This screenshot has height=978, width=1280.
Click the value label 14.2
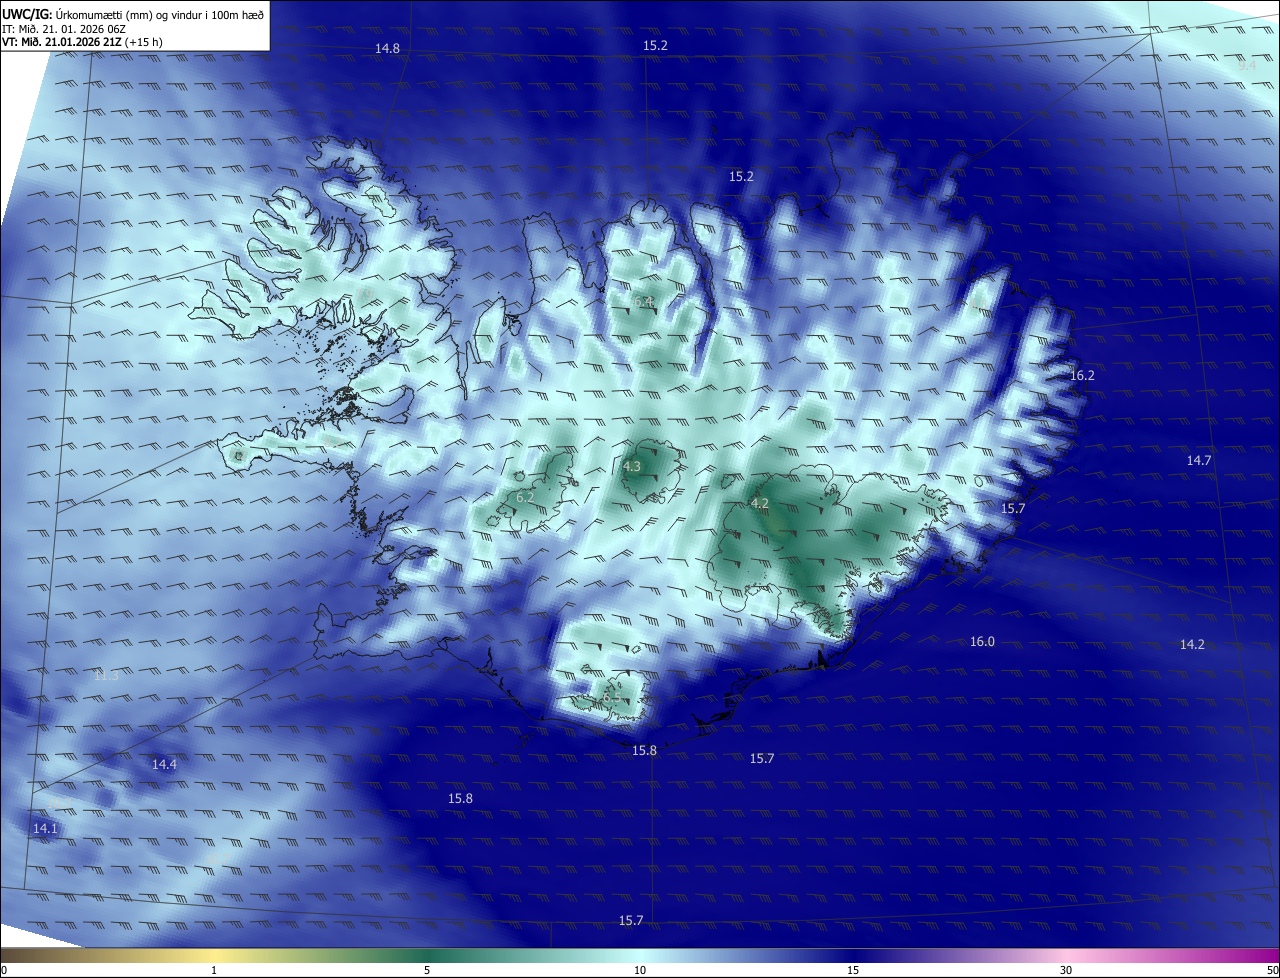coord(1192,645)
